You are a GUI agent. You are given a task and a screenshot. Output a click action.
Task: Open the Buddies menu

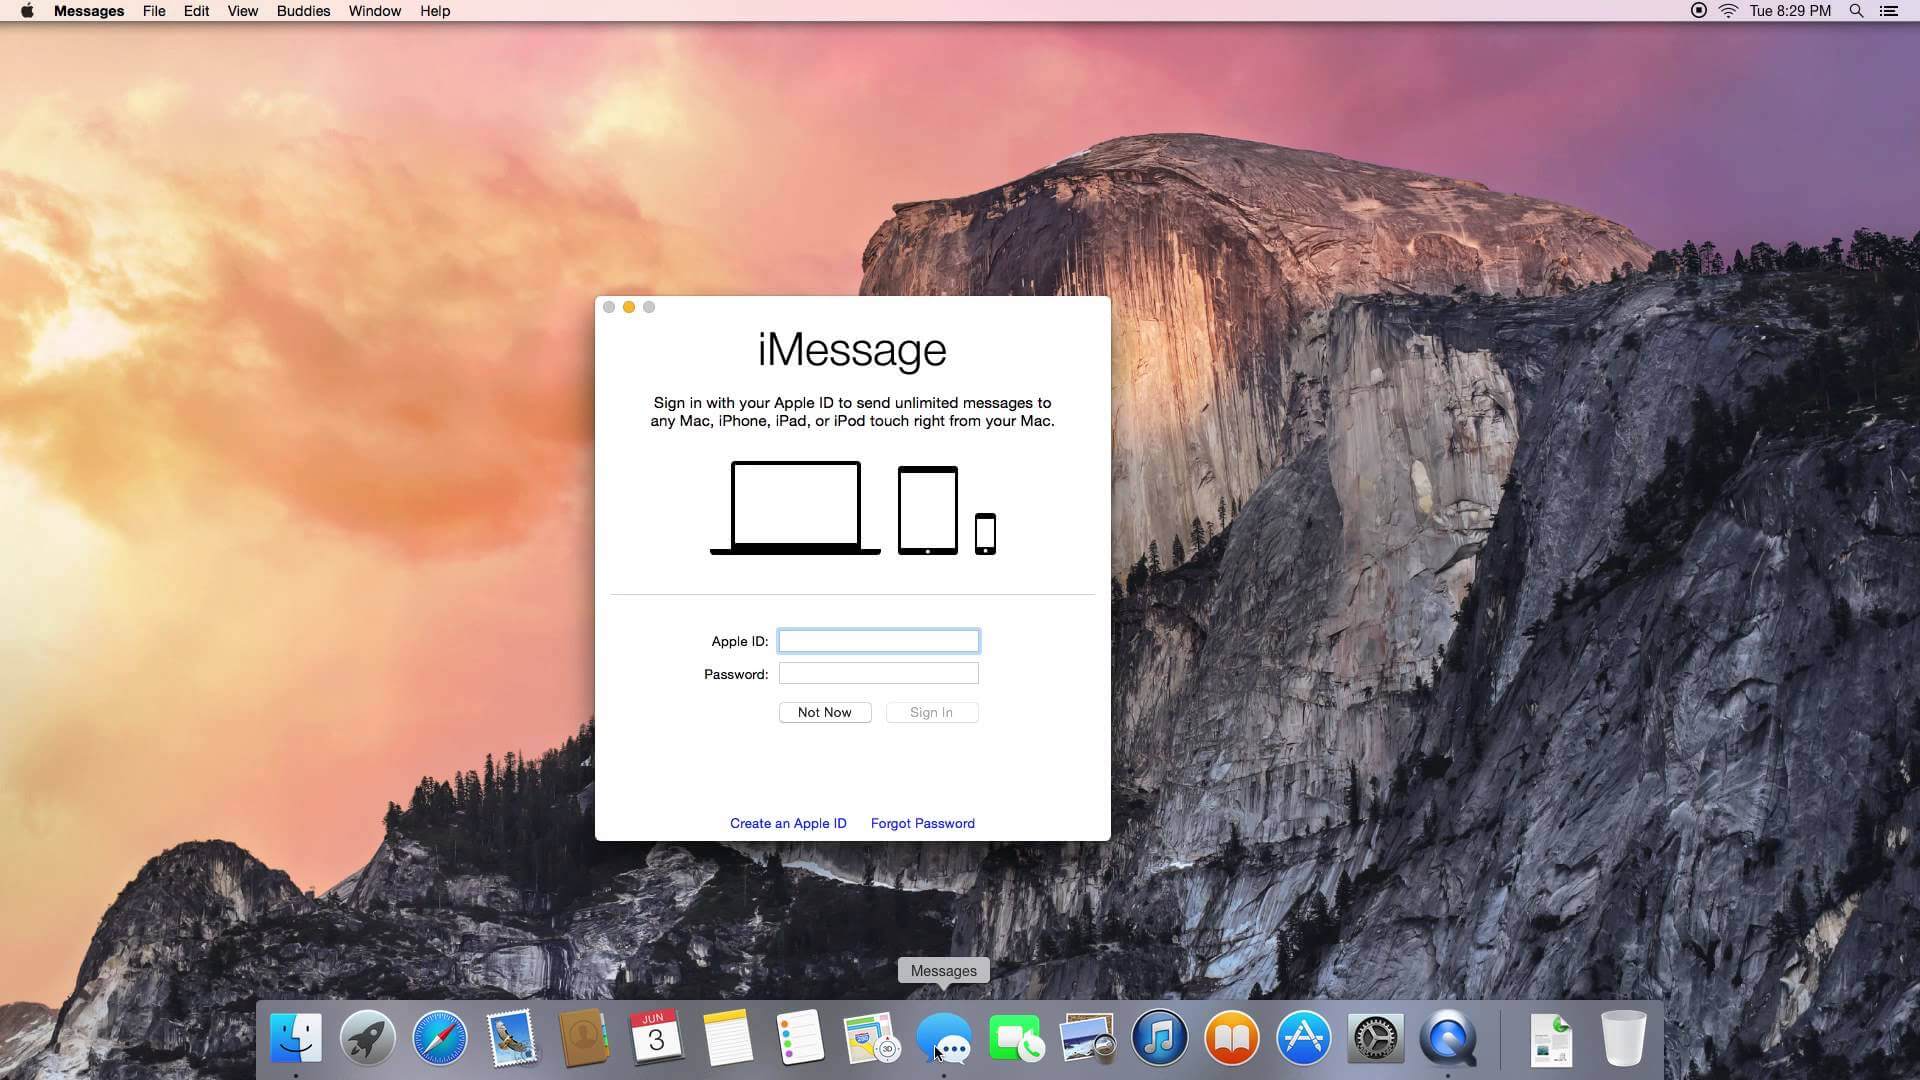point(303,11)
